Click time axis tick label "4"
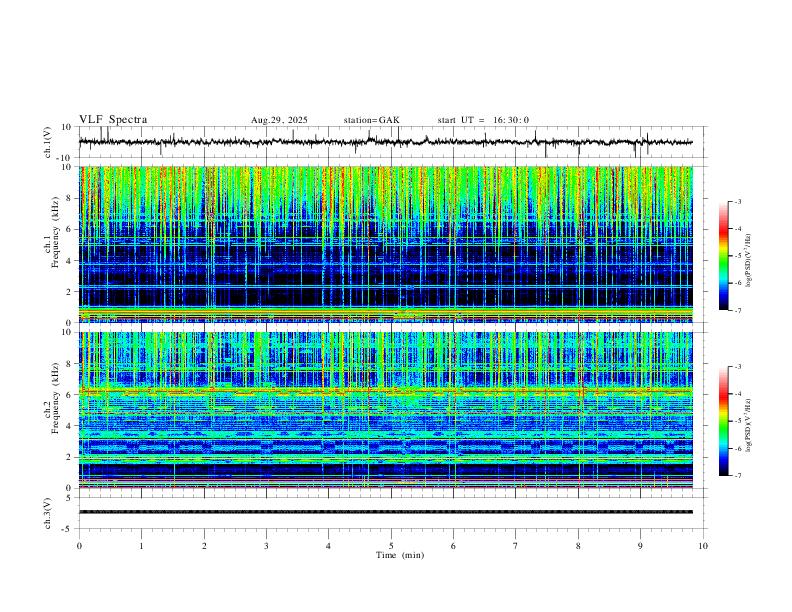Viewport: 792px width, 612px height. point(329,546)
